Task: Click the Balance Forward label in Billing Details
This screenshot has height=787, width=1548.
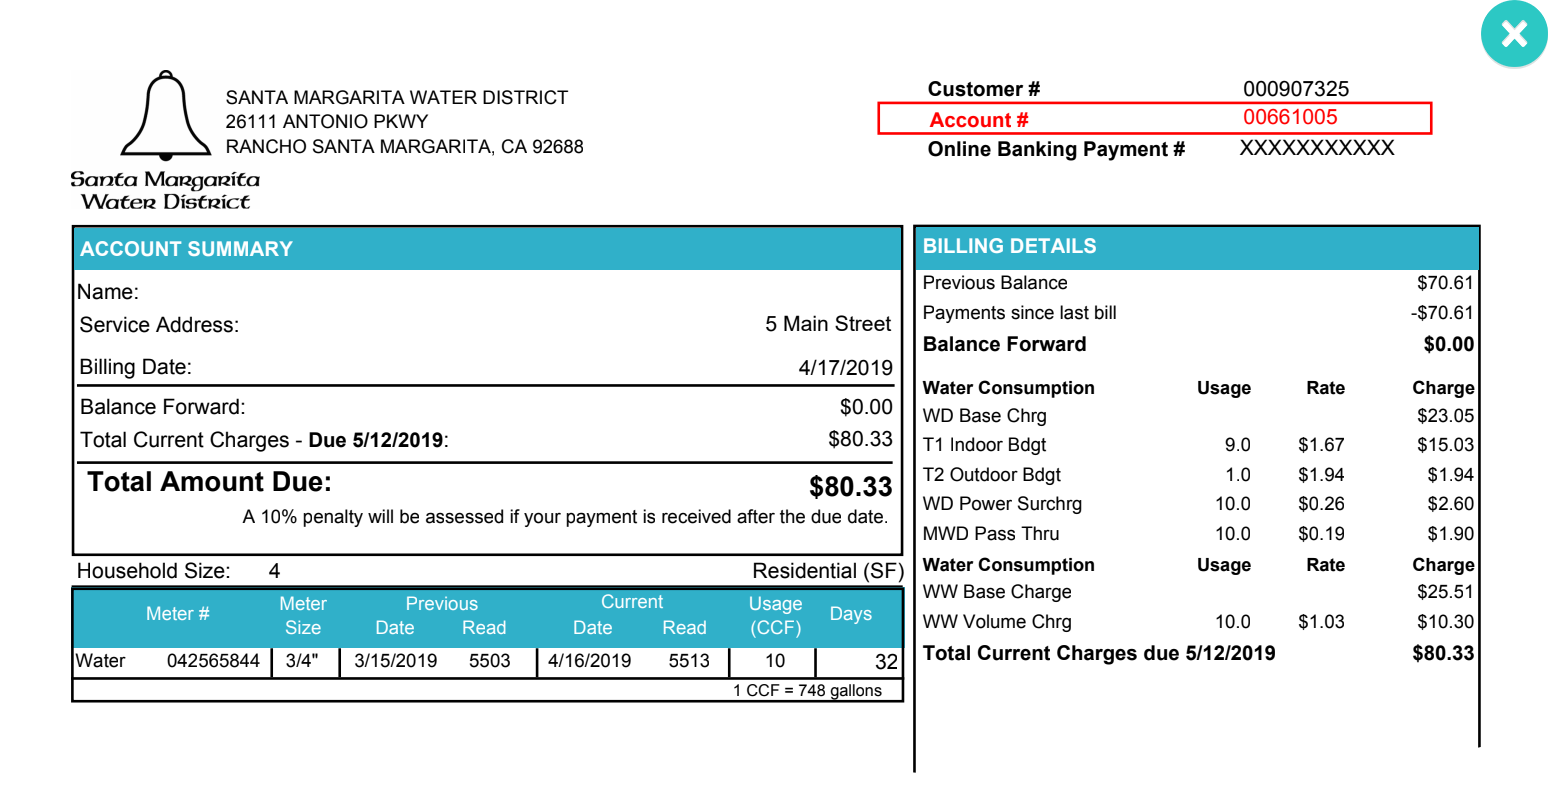Action: 1004,344
